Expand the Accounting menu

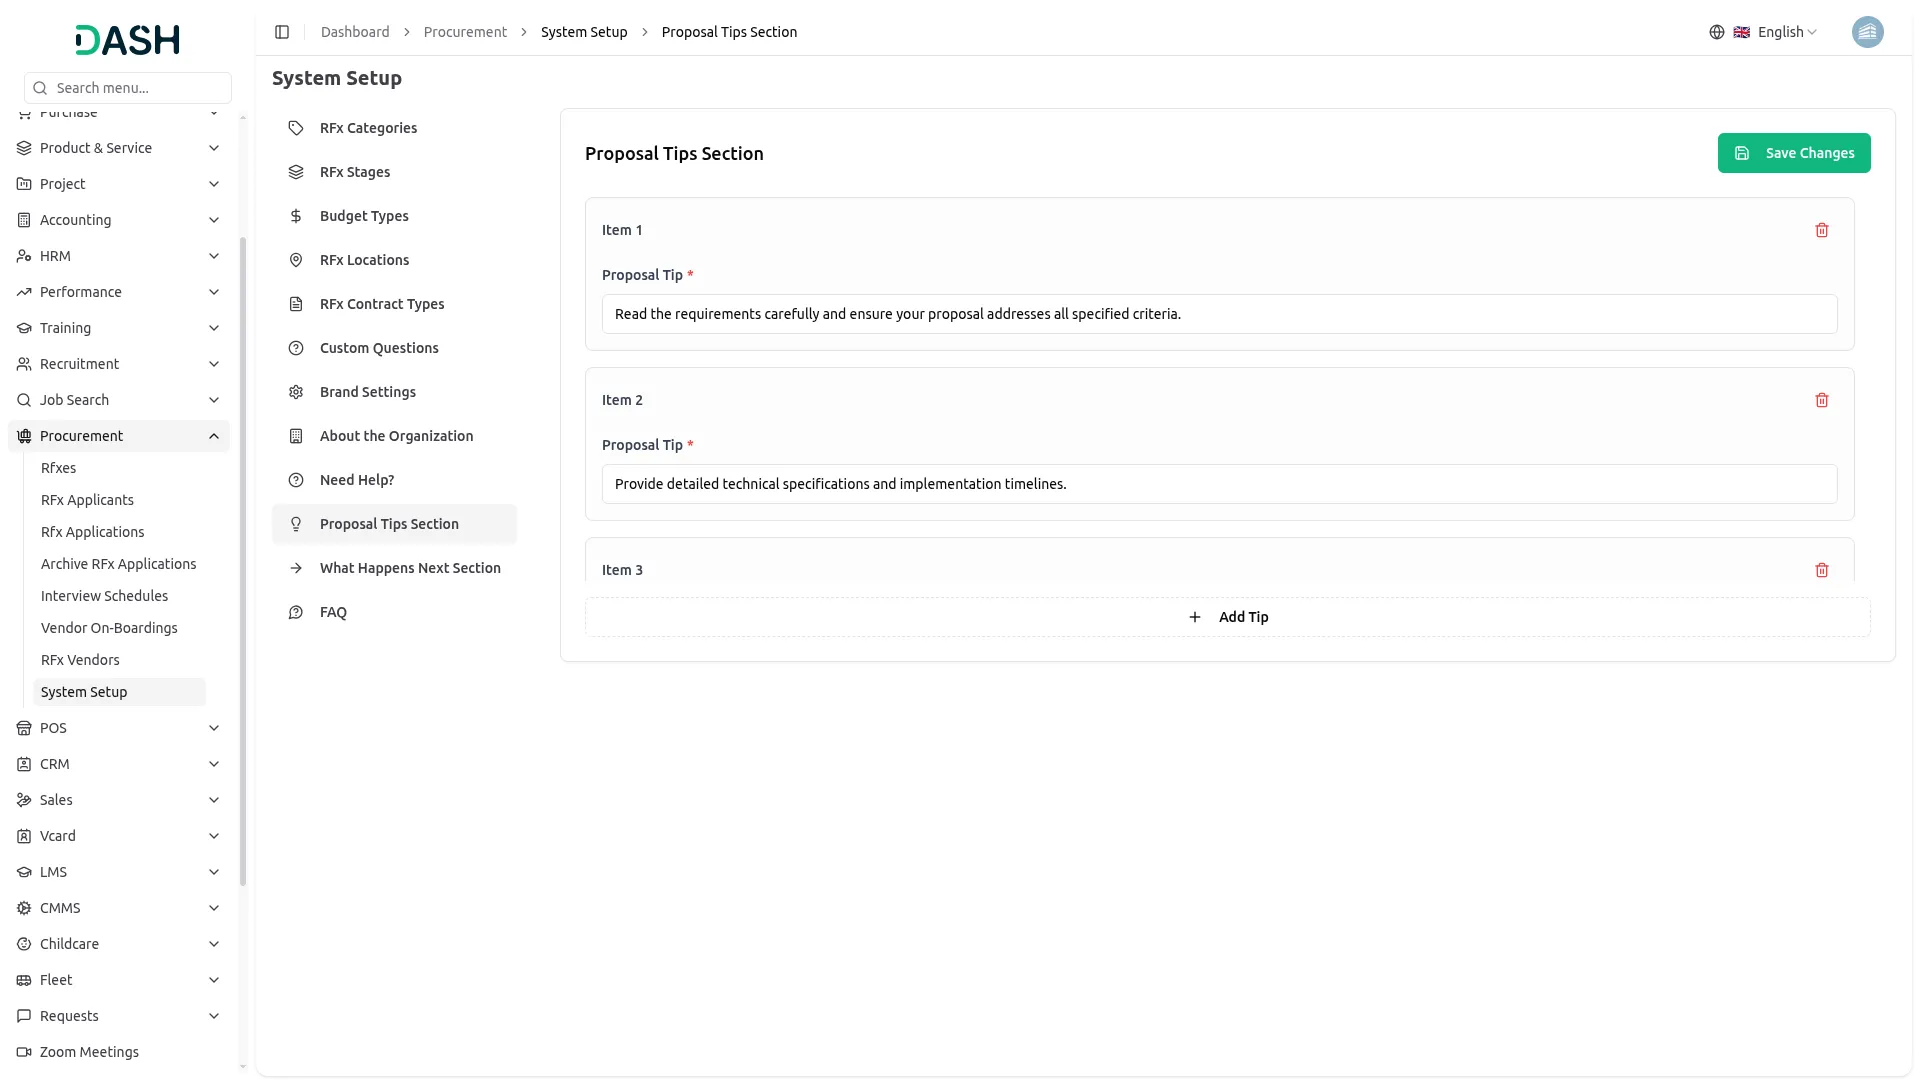pos(118,220)
